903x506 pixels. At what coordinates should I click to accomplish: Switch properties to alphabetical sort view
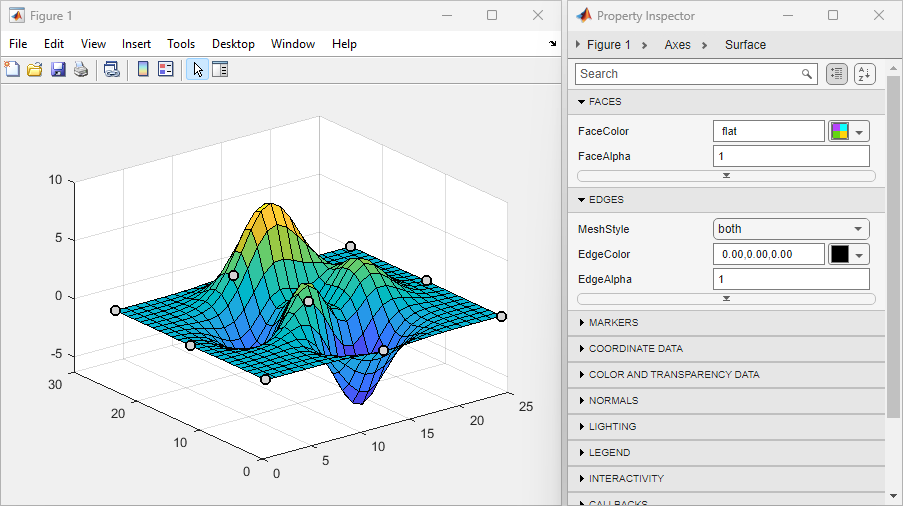tap(864, 74)
